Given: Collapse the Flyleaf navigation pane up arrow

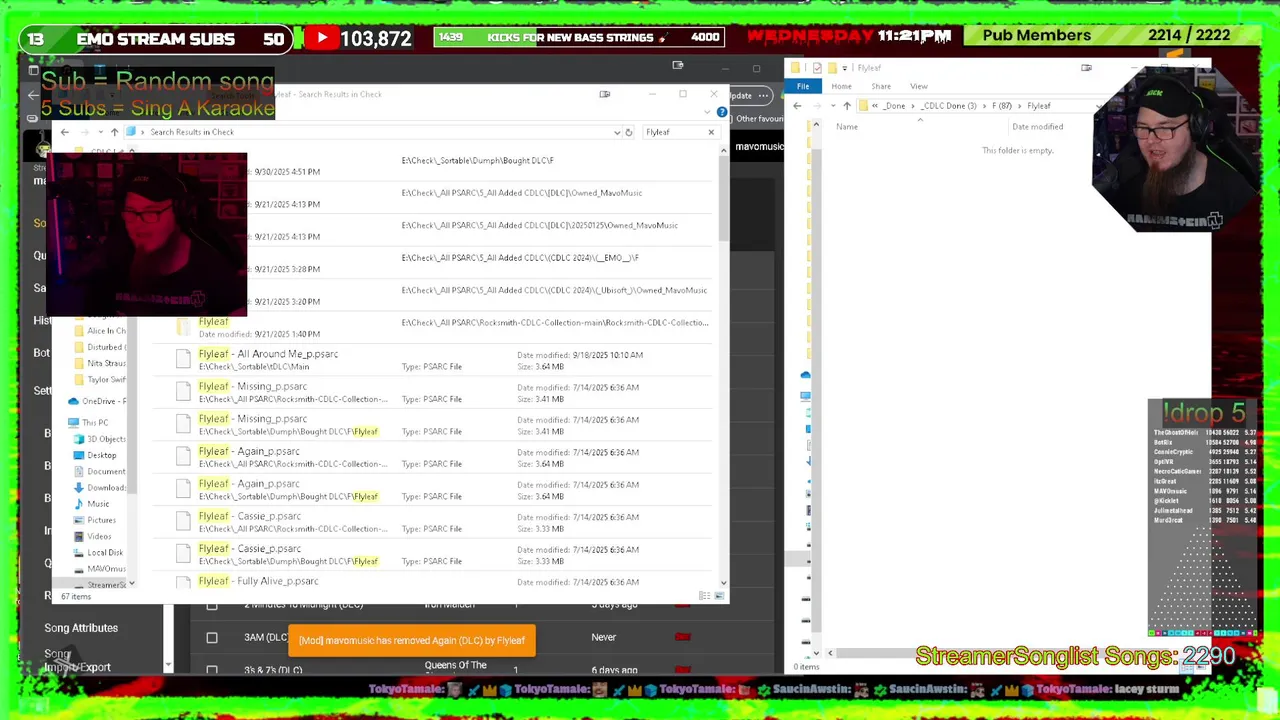Looking at the screenshot, I should pos(816,126).
